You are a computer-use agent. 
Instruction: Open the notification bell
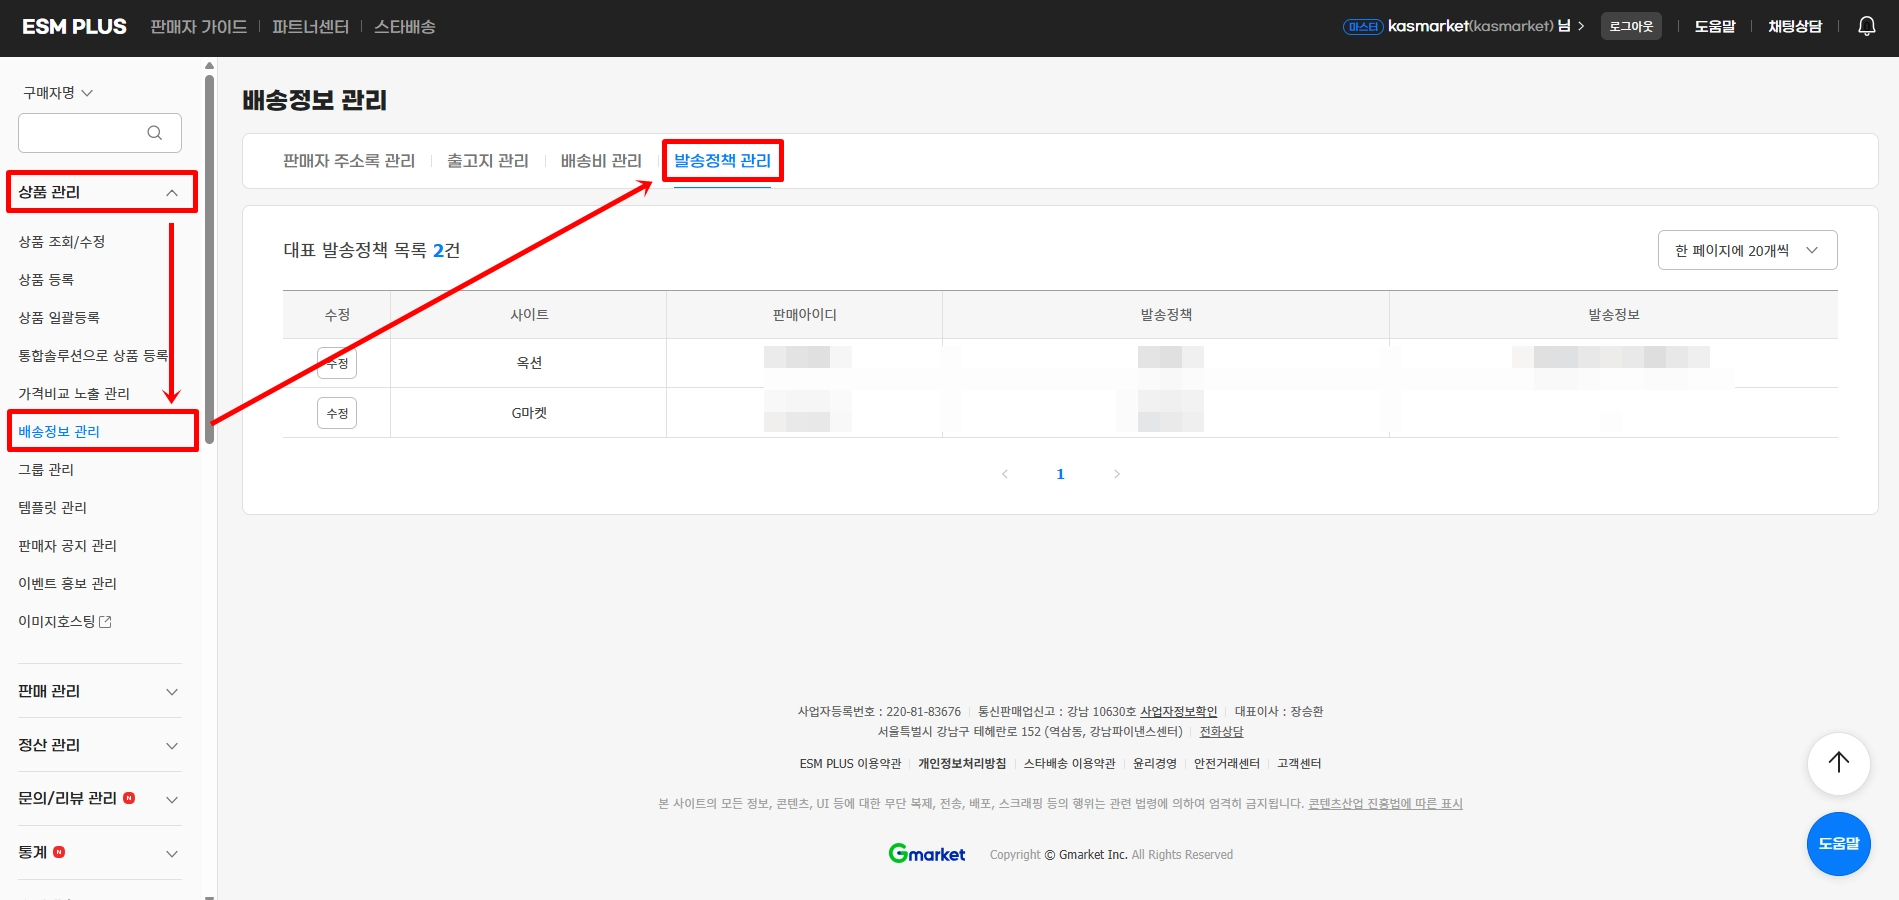click(1866, 26)
